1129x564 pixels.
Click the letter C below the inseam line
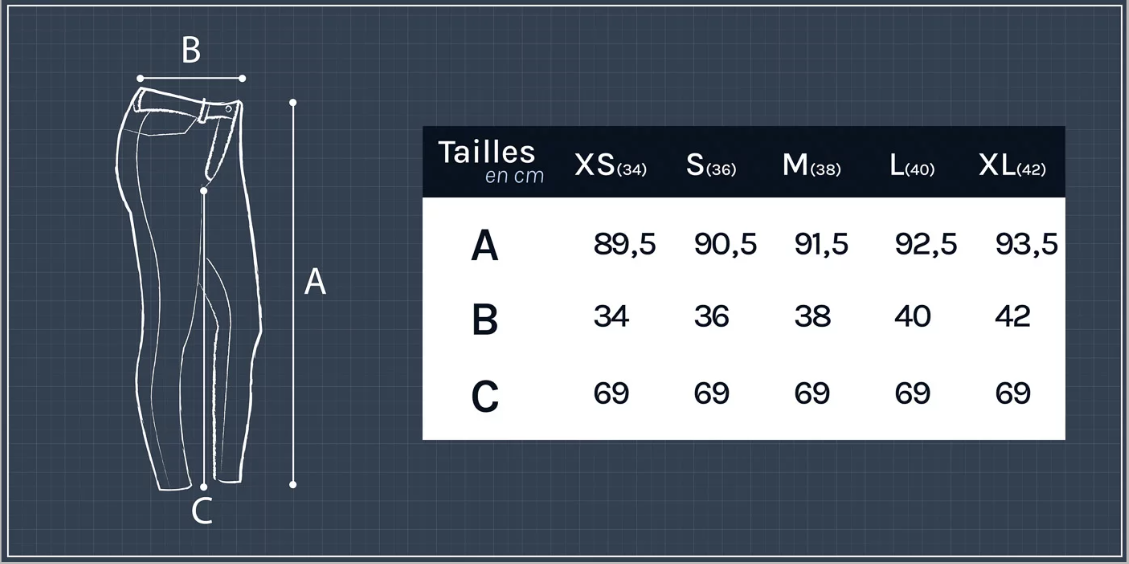point(202,511)
